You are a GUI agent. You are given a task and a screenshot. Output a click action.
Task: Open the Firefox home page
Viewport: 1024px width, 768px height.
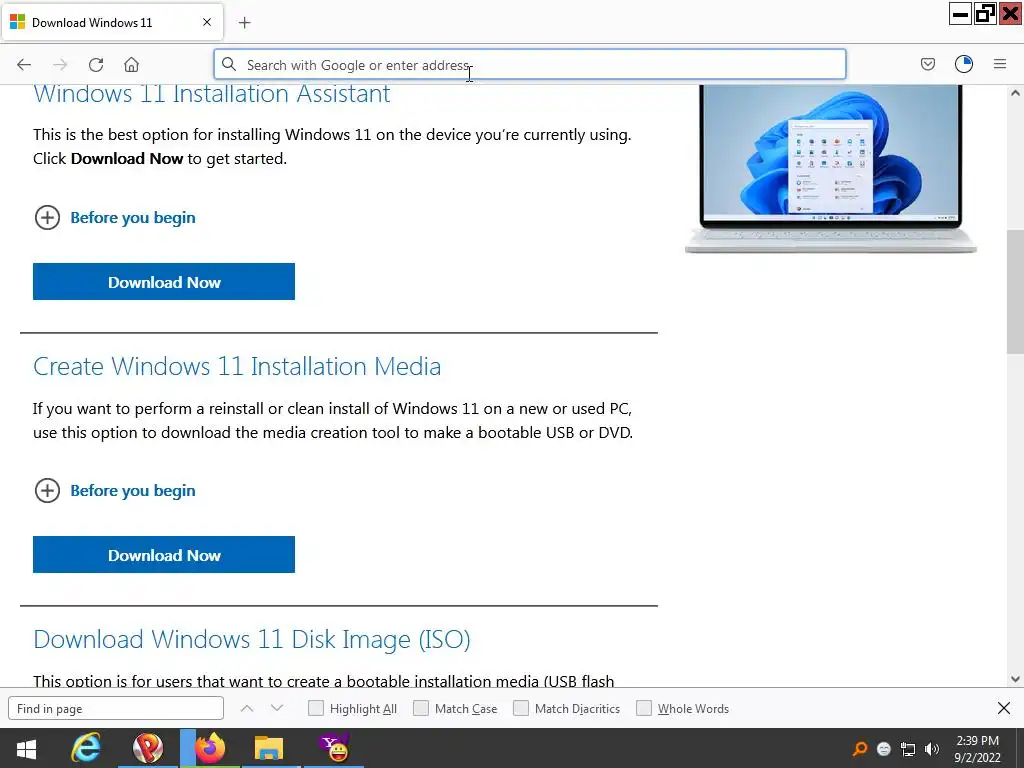click(131, 64)
